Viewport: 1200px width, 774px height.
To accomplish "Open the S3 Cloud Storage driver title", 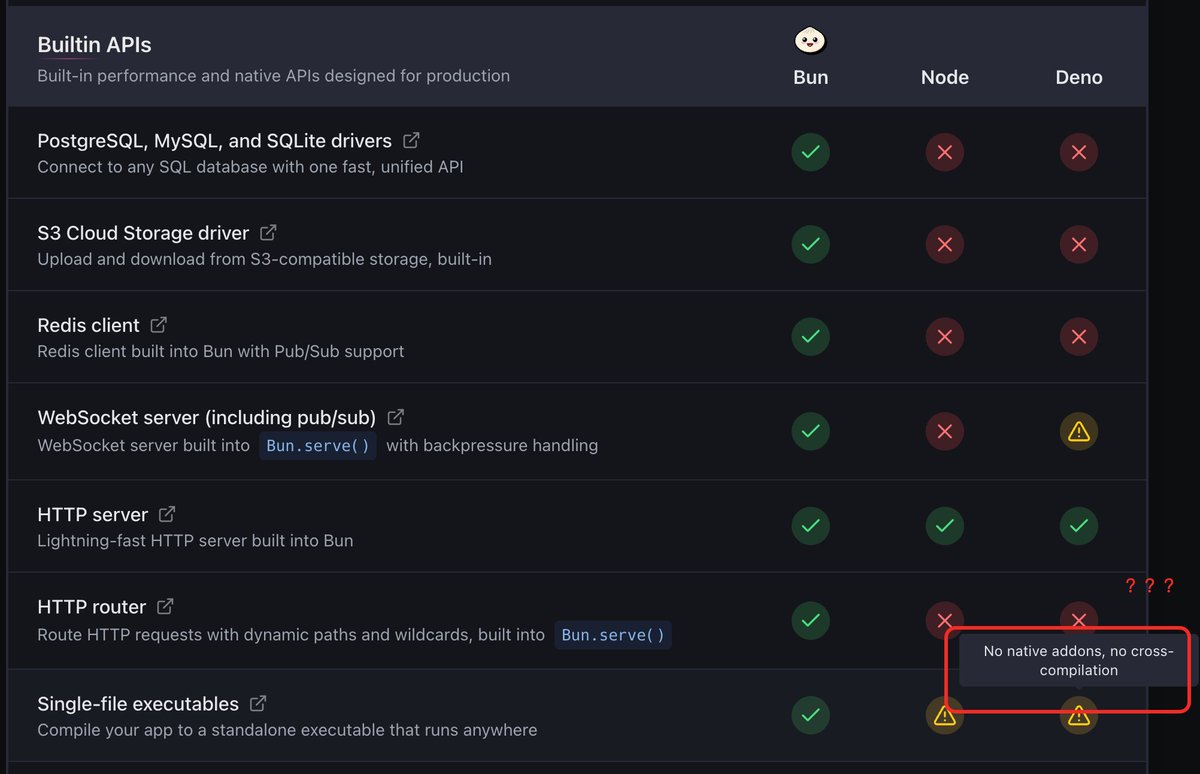I will 143,233.
